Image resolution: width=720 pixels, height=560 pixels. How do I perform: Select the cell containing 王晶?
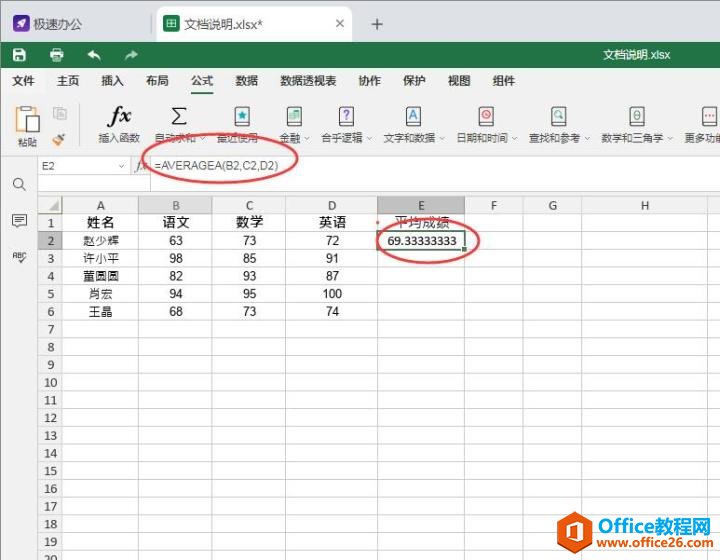[x=101, y=312]
